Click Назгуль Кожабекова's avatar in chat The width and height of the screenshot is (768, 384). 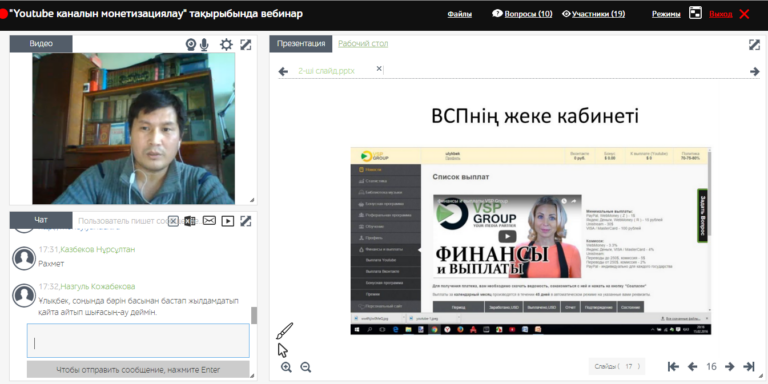coord(24,295)
